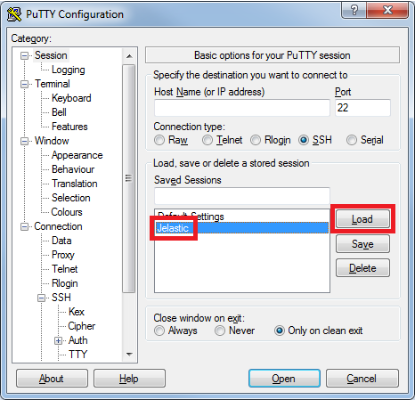Choose Never for close window on exit
The height and width of the screenshot is (401, 416).
(220, 331)
